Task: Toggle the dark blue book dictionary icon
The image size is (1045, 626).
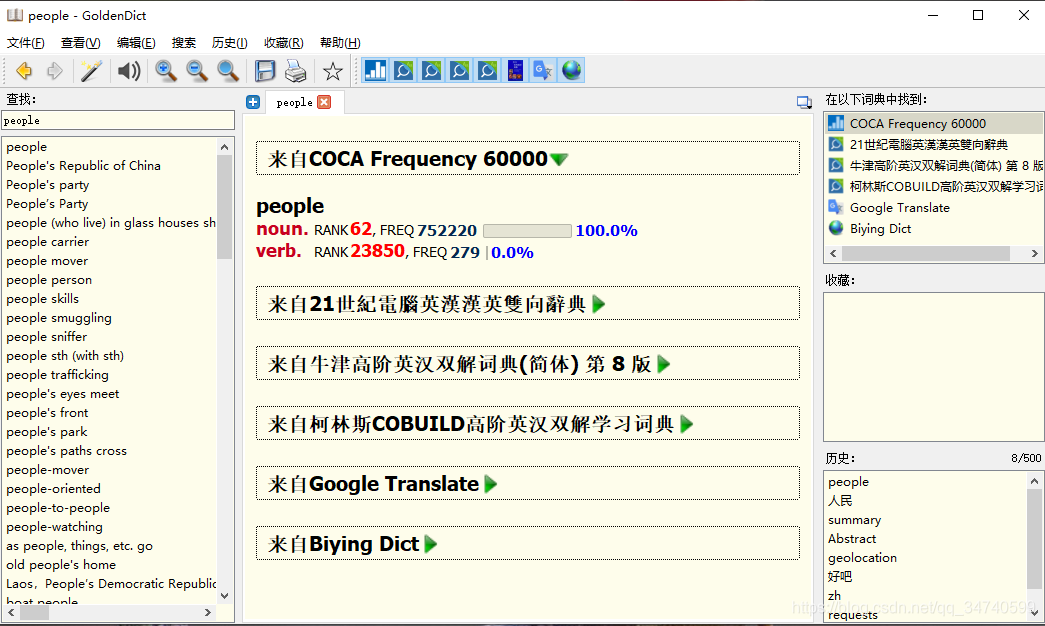Action: (515, 70)
